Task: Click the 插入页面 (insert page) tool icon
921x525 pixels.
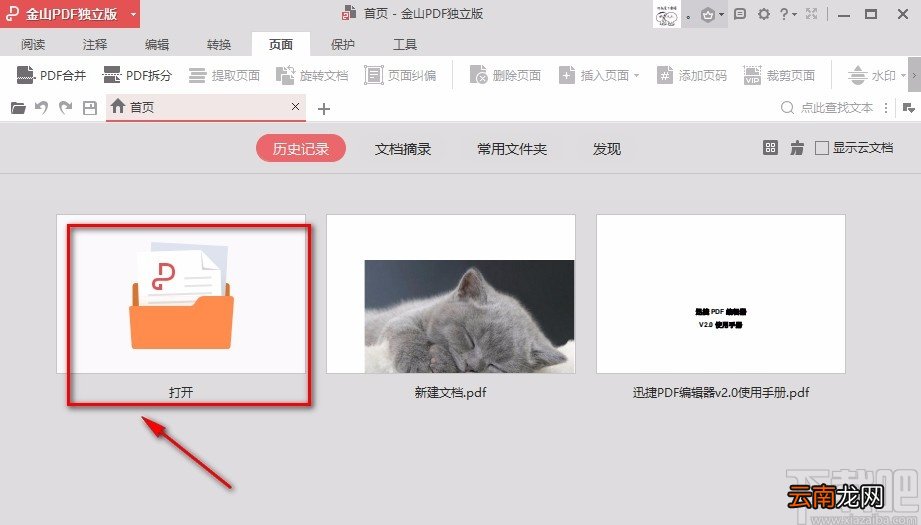Action: pyautogui.click(x=567, y=75)
